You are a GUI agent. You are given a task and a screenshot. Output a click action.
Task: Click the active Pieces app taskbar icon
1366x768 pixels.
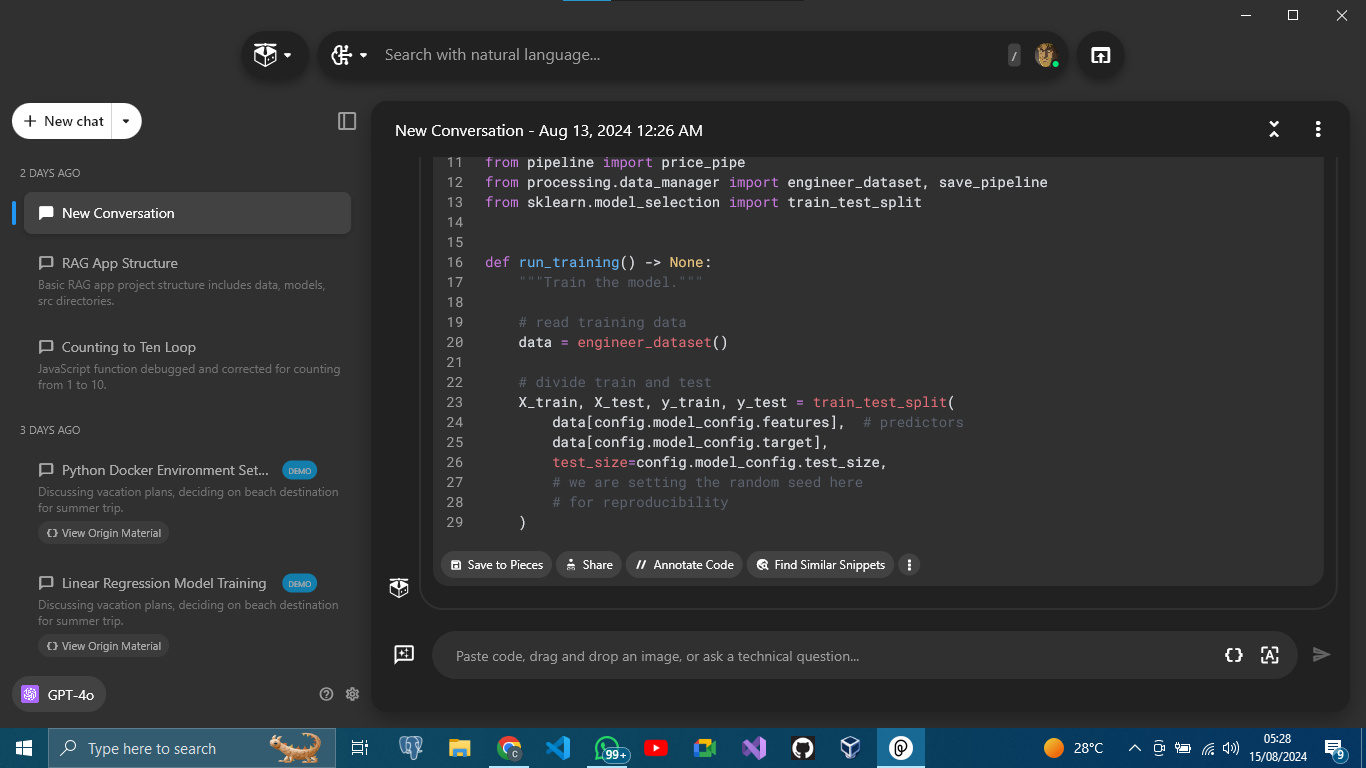pos(901,748)
